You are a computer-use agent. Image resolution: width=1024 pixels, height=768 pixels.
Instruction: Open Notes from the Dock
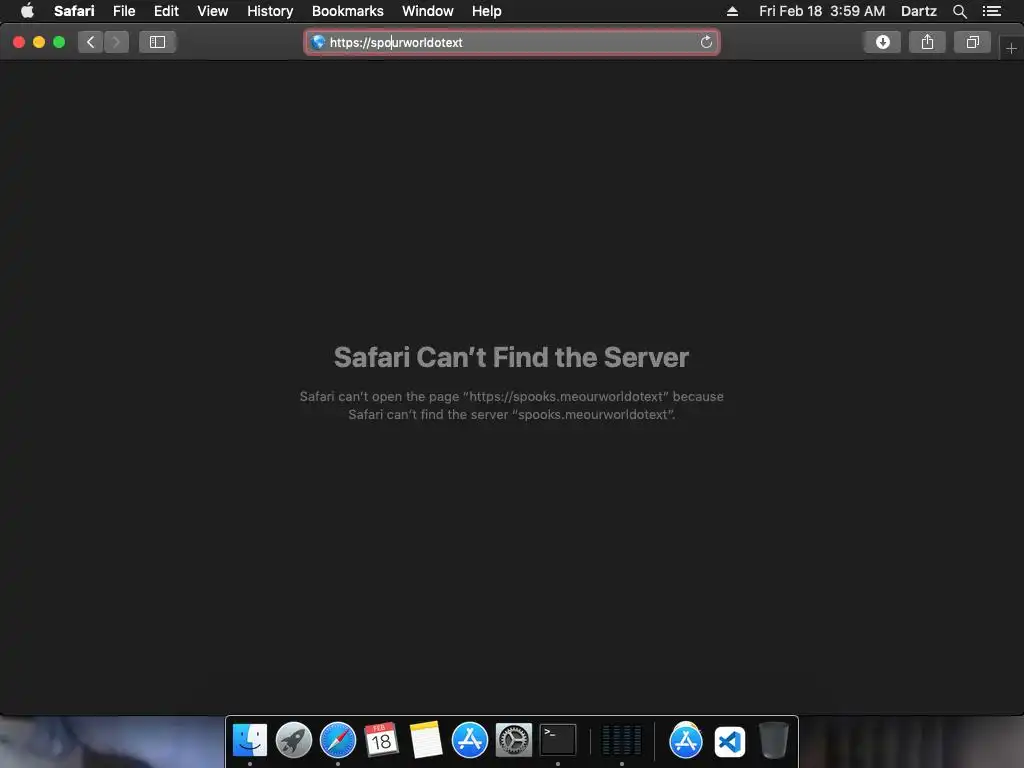click(426, 740)
